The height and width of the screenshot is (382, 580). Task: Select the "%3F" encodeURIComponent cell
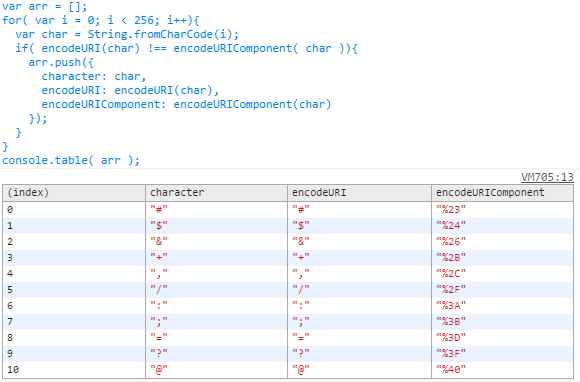coord(502,354)
